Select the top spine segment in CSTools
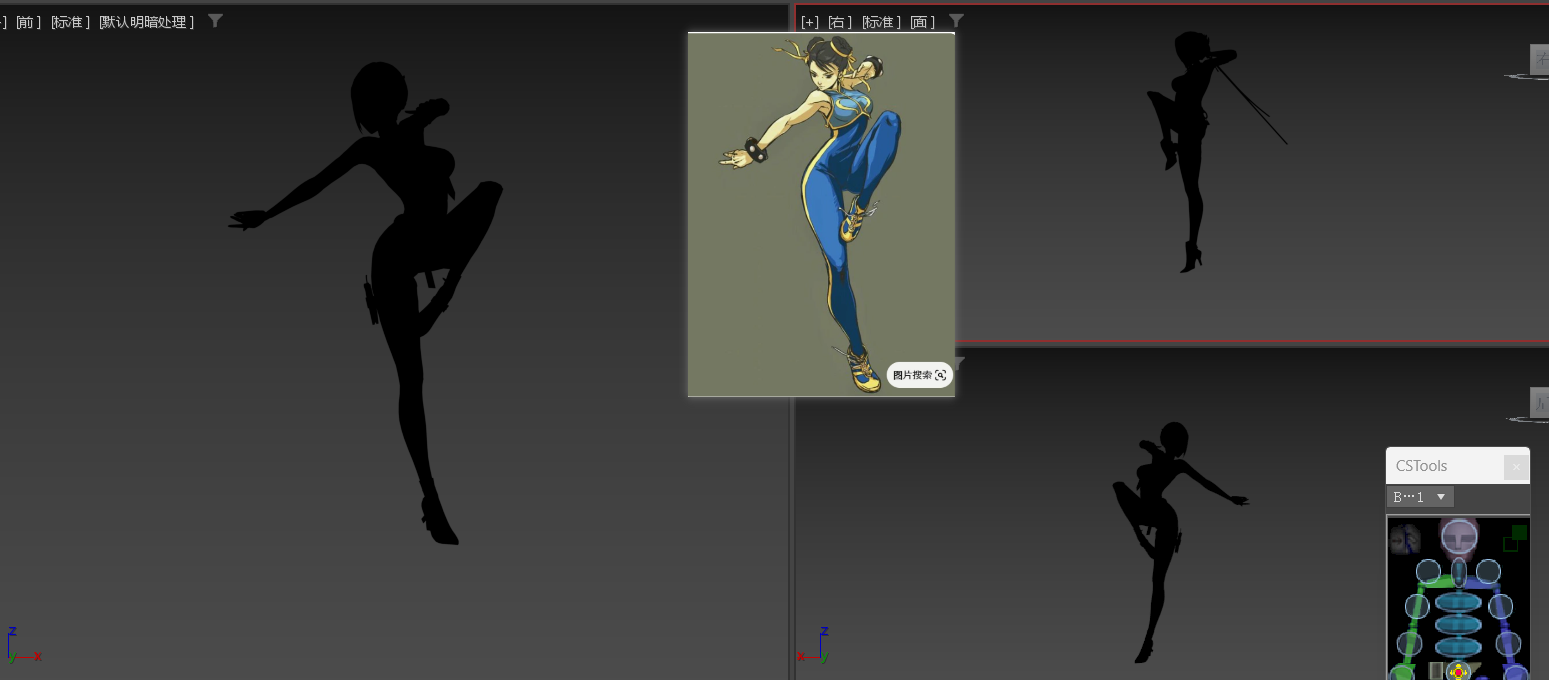The width and height of the screenshot is (1549, 680). click(x=1458, y=603)
